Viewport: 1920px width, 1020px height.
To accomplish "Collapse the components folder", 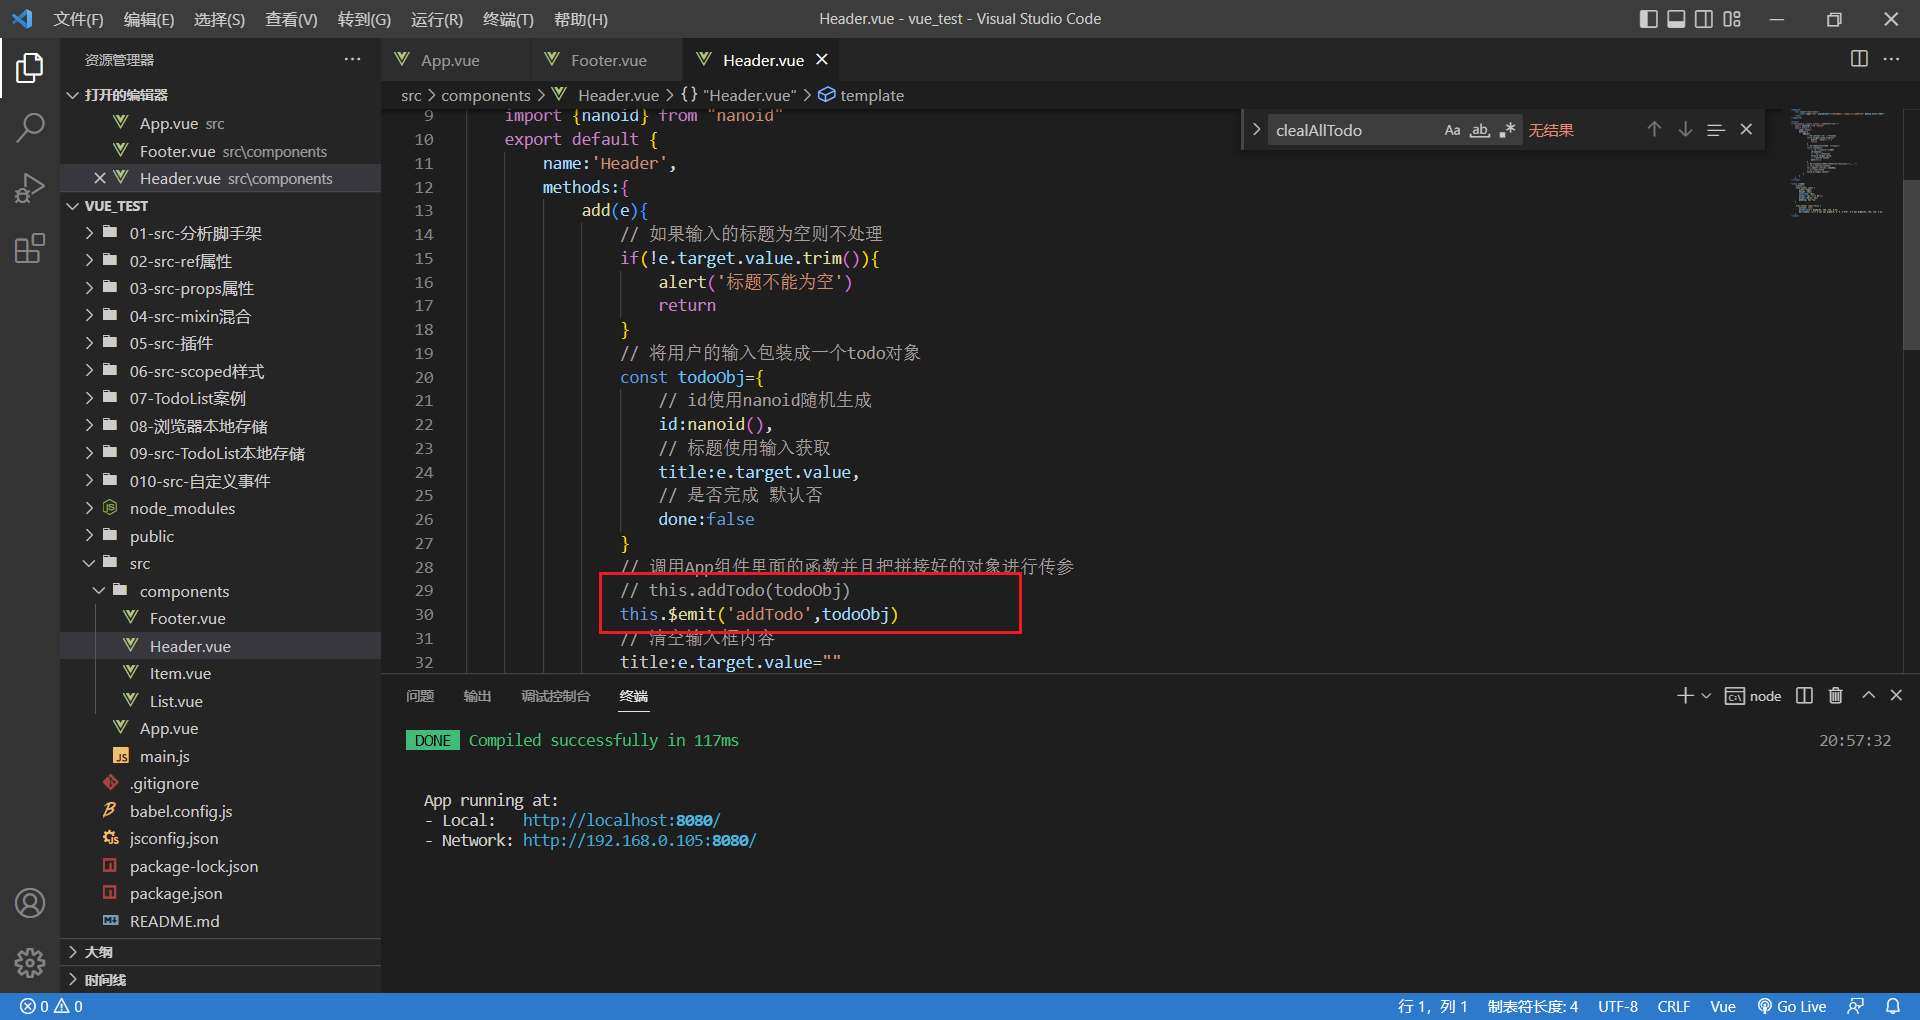I will pos(184,591).
